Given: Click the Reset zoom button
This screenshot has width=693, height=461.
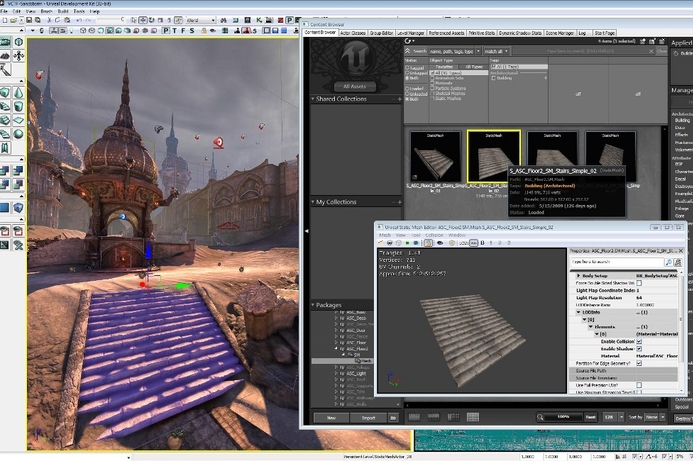Looking at the screenshot, I should (x=590, y=417).
